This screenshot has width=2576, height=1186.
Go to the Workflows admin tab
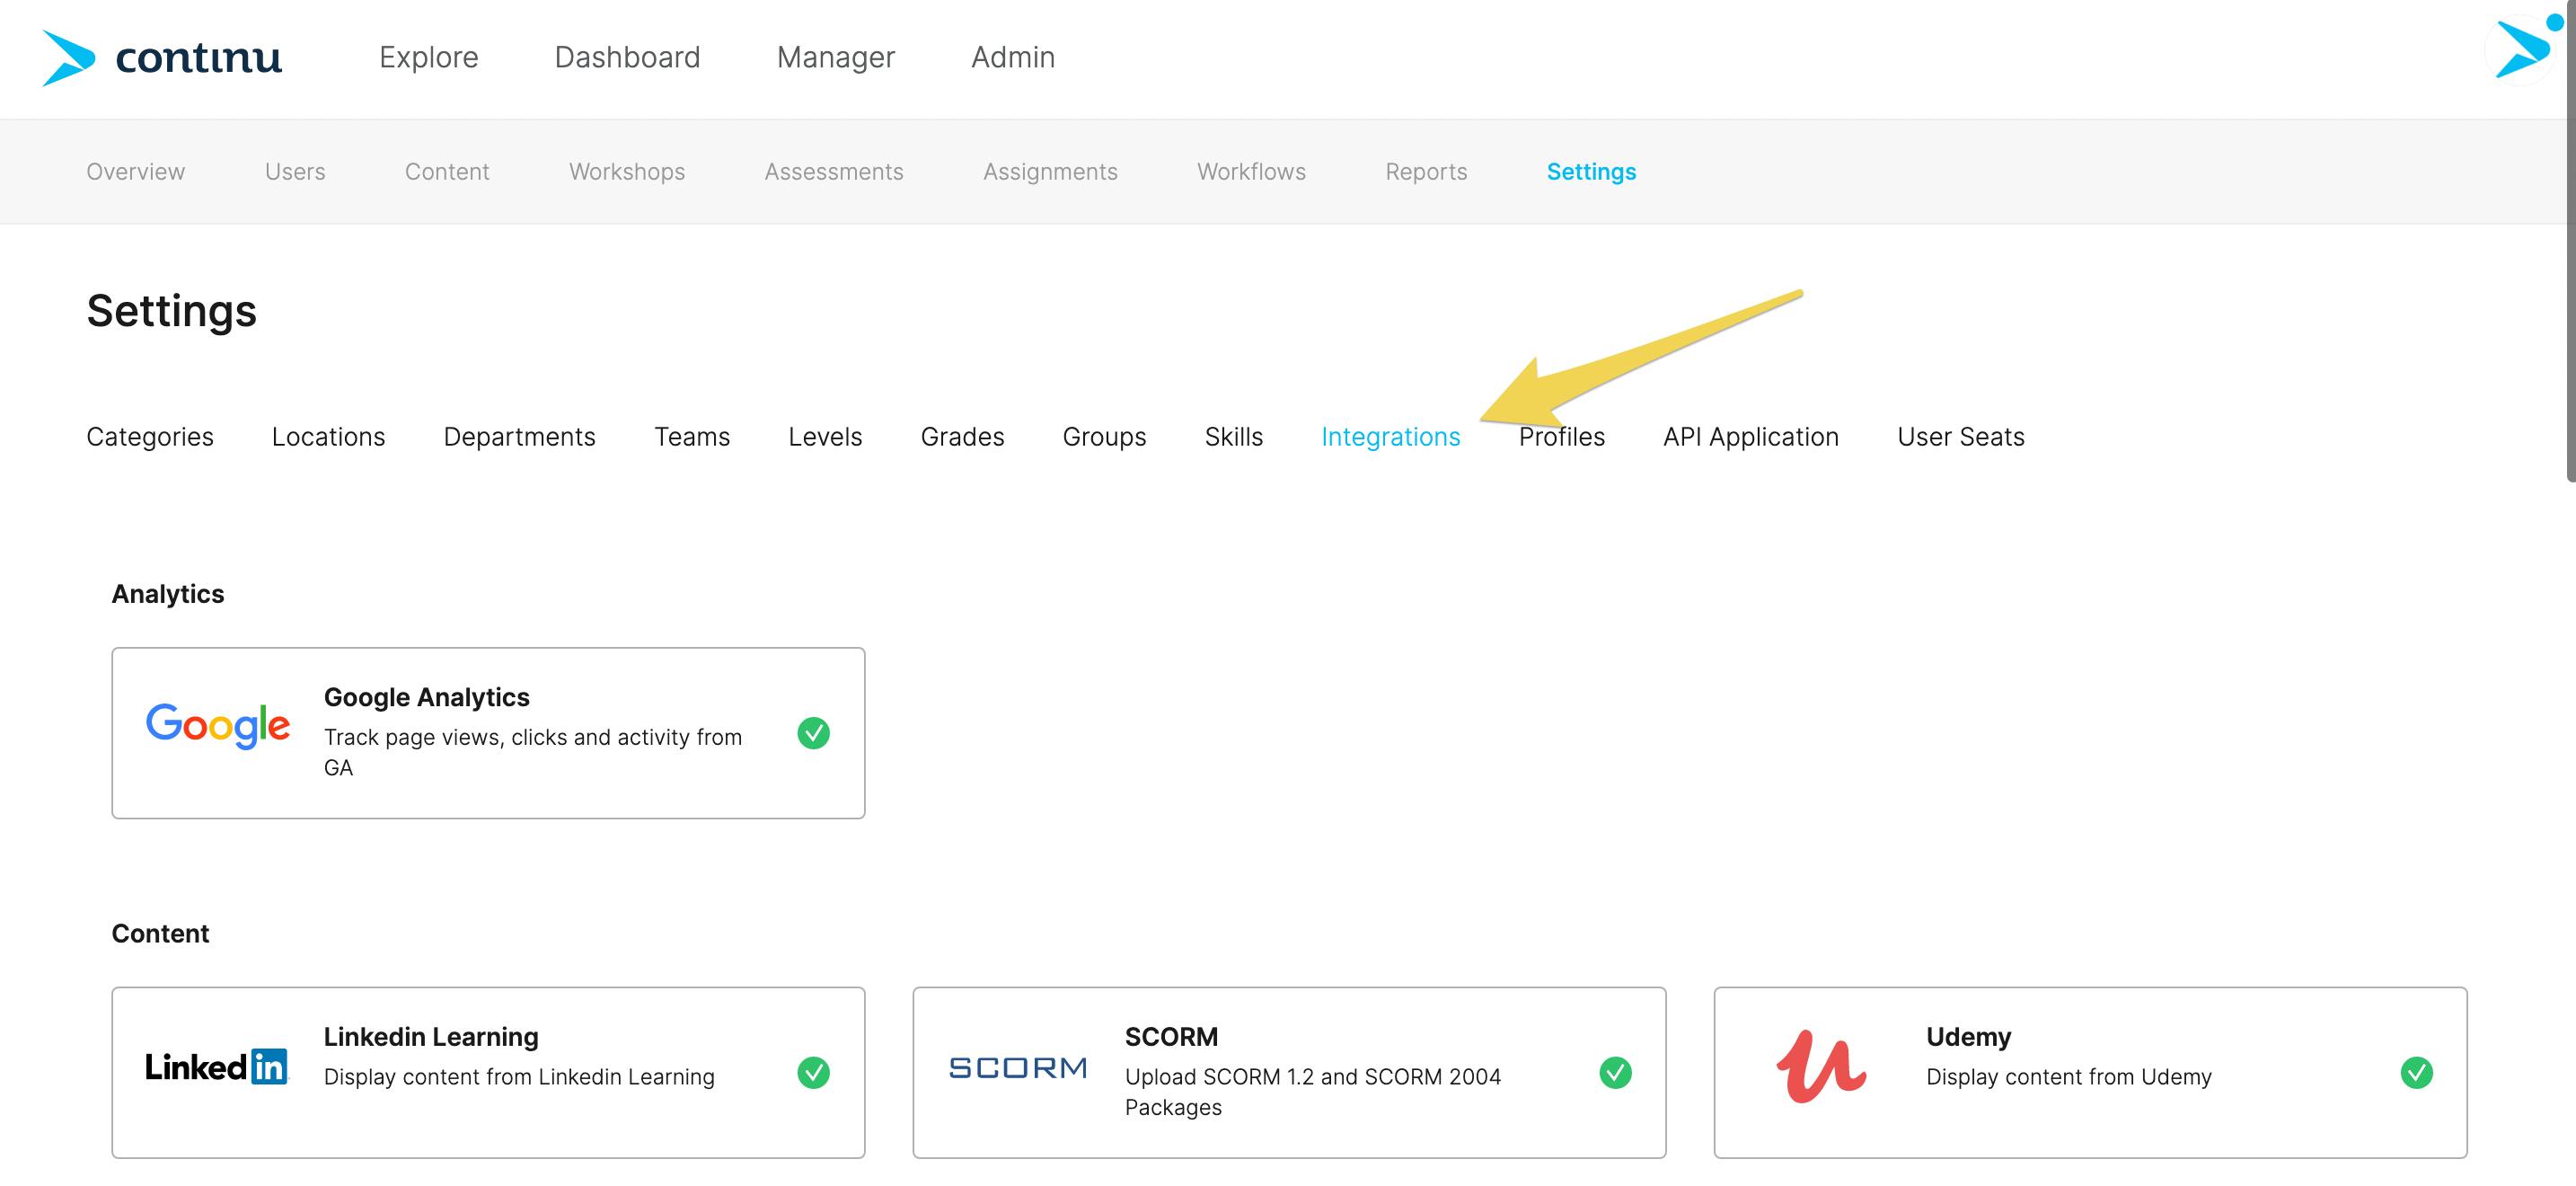(x=1251, y=172)
